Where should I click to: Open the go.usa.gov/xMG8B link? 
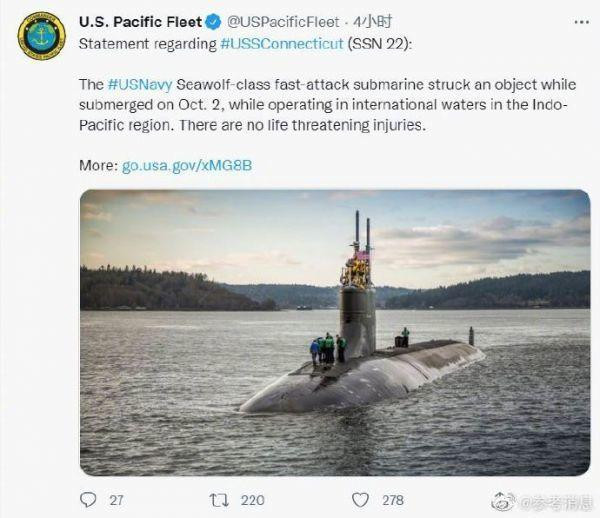187,164
